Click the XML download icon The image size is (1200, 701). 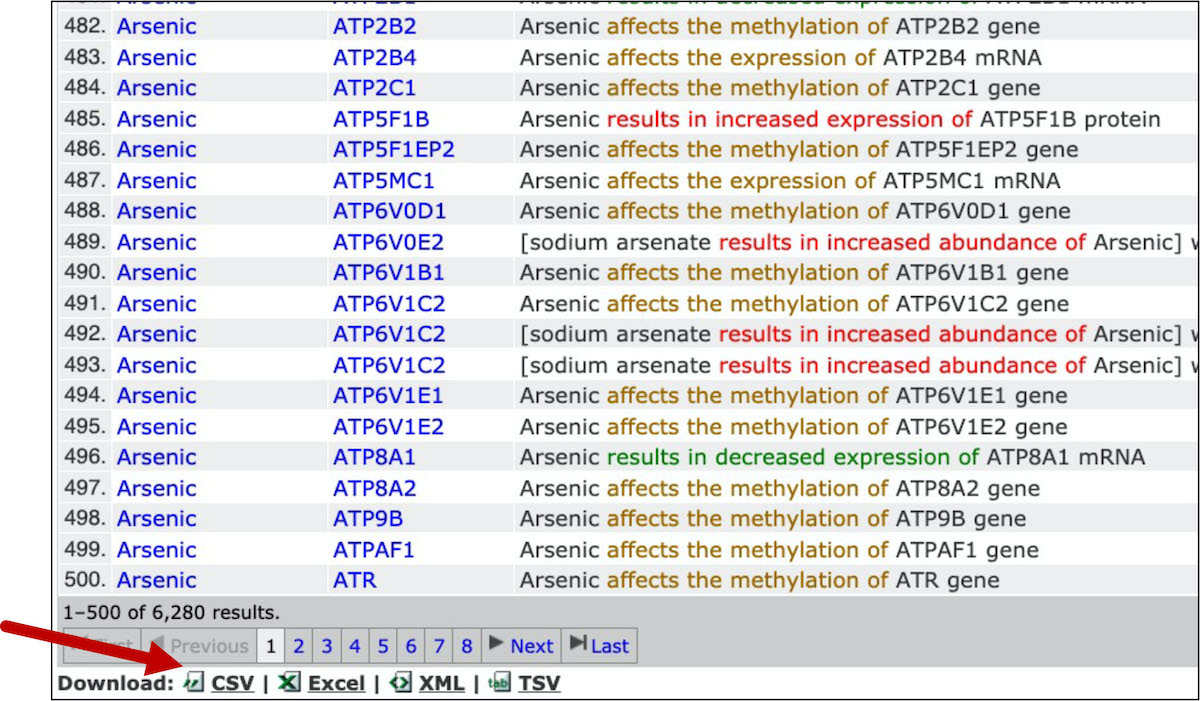[x=400, y=683]
